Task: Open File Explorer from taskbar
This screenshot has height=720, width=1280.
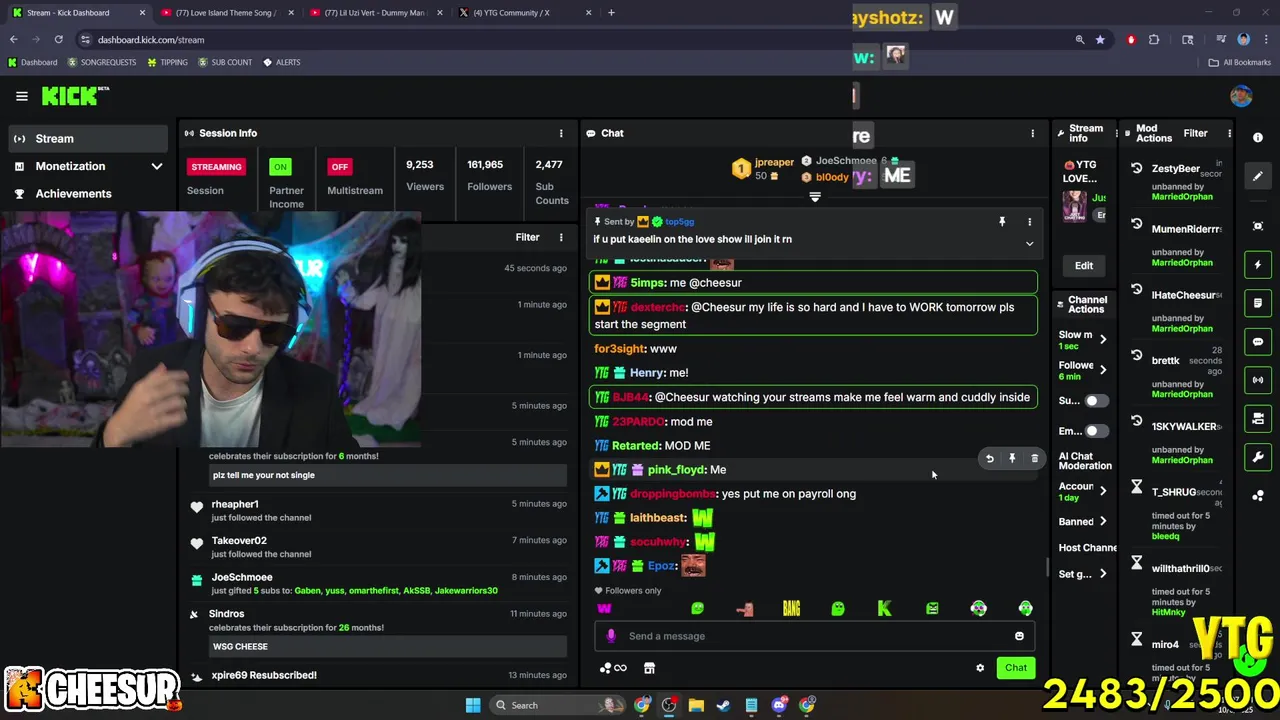Action: coord(696,705)
